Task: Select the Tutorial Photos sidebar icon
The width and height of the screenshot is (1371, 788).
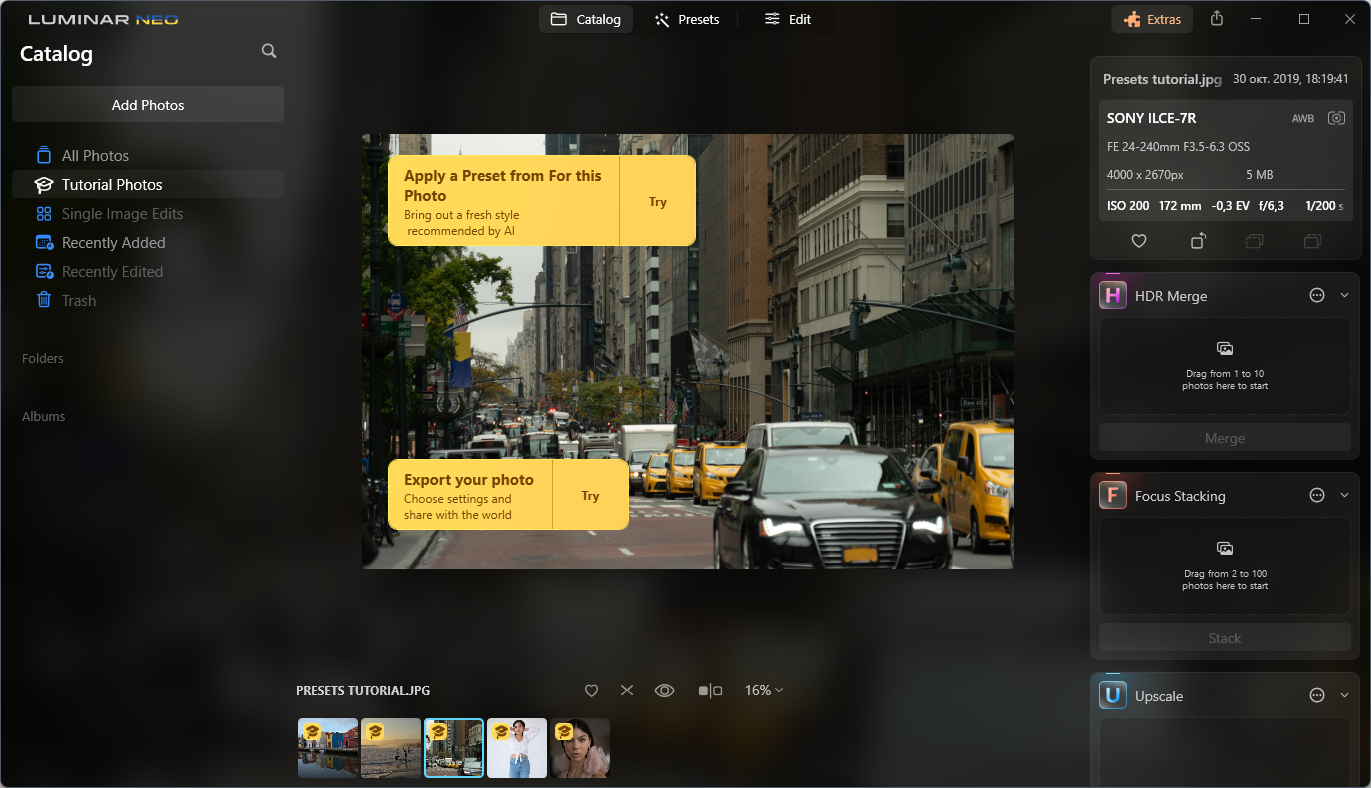Action: click(43, 184)
